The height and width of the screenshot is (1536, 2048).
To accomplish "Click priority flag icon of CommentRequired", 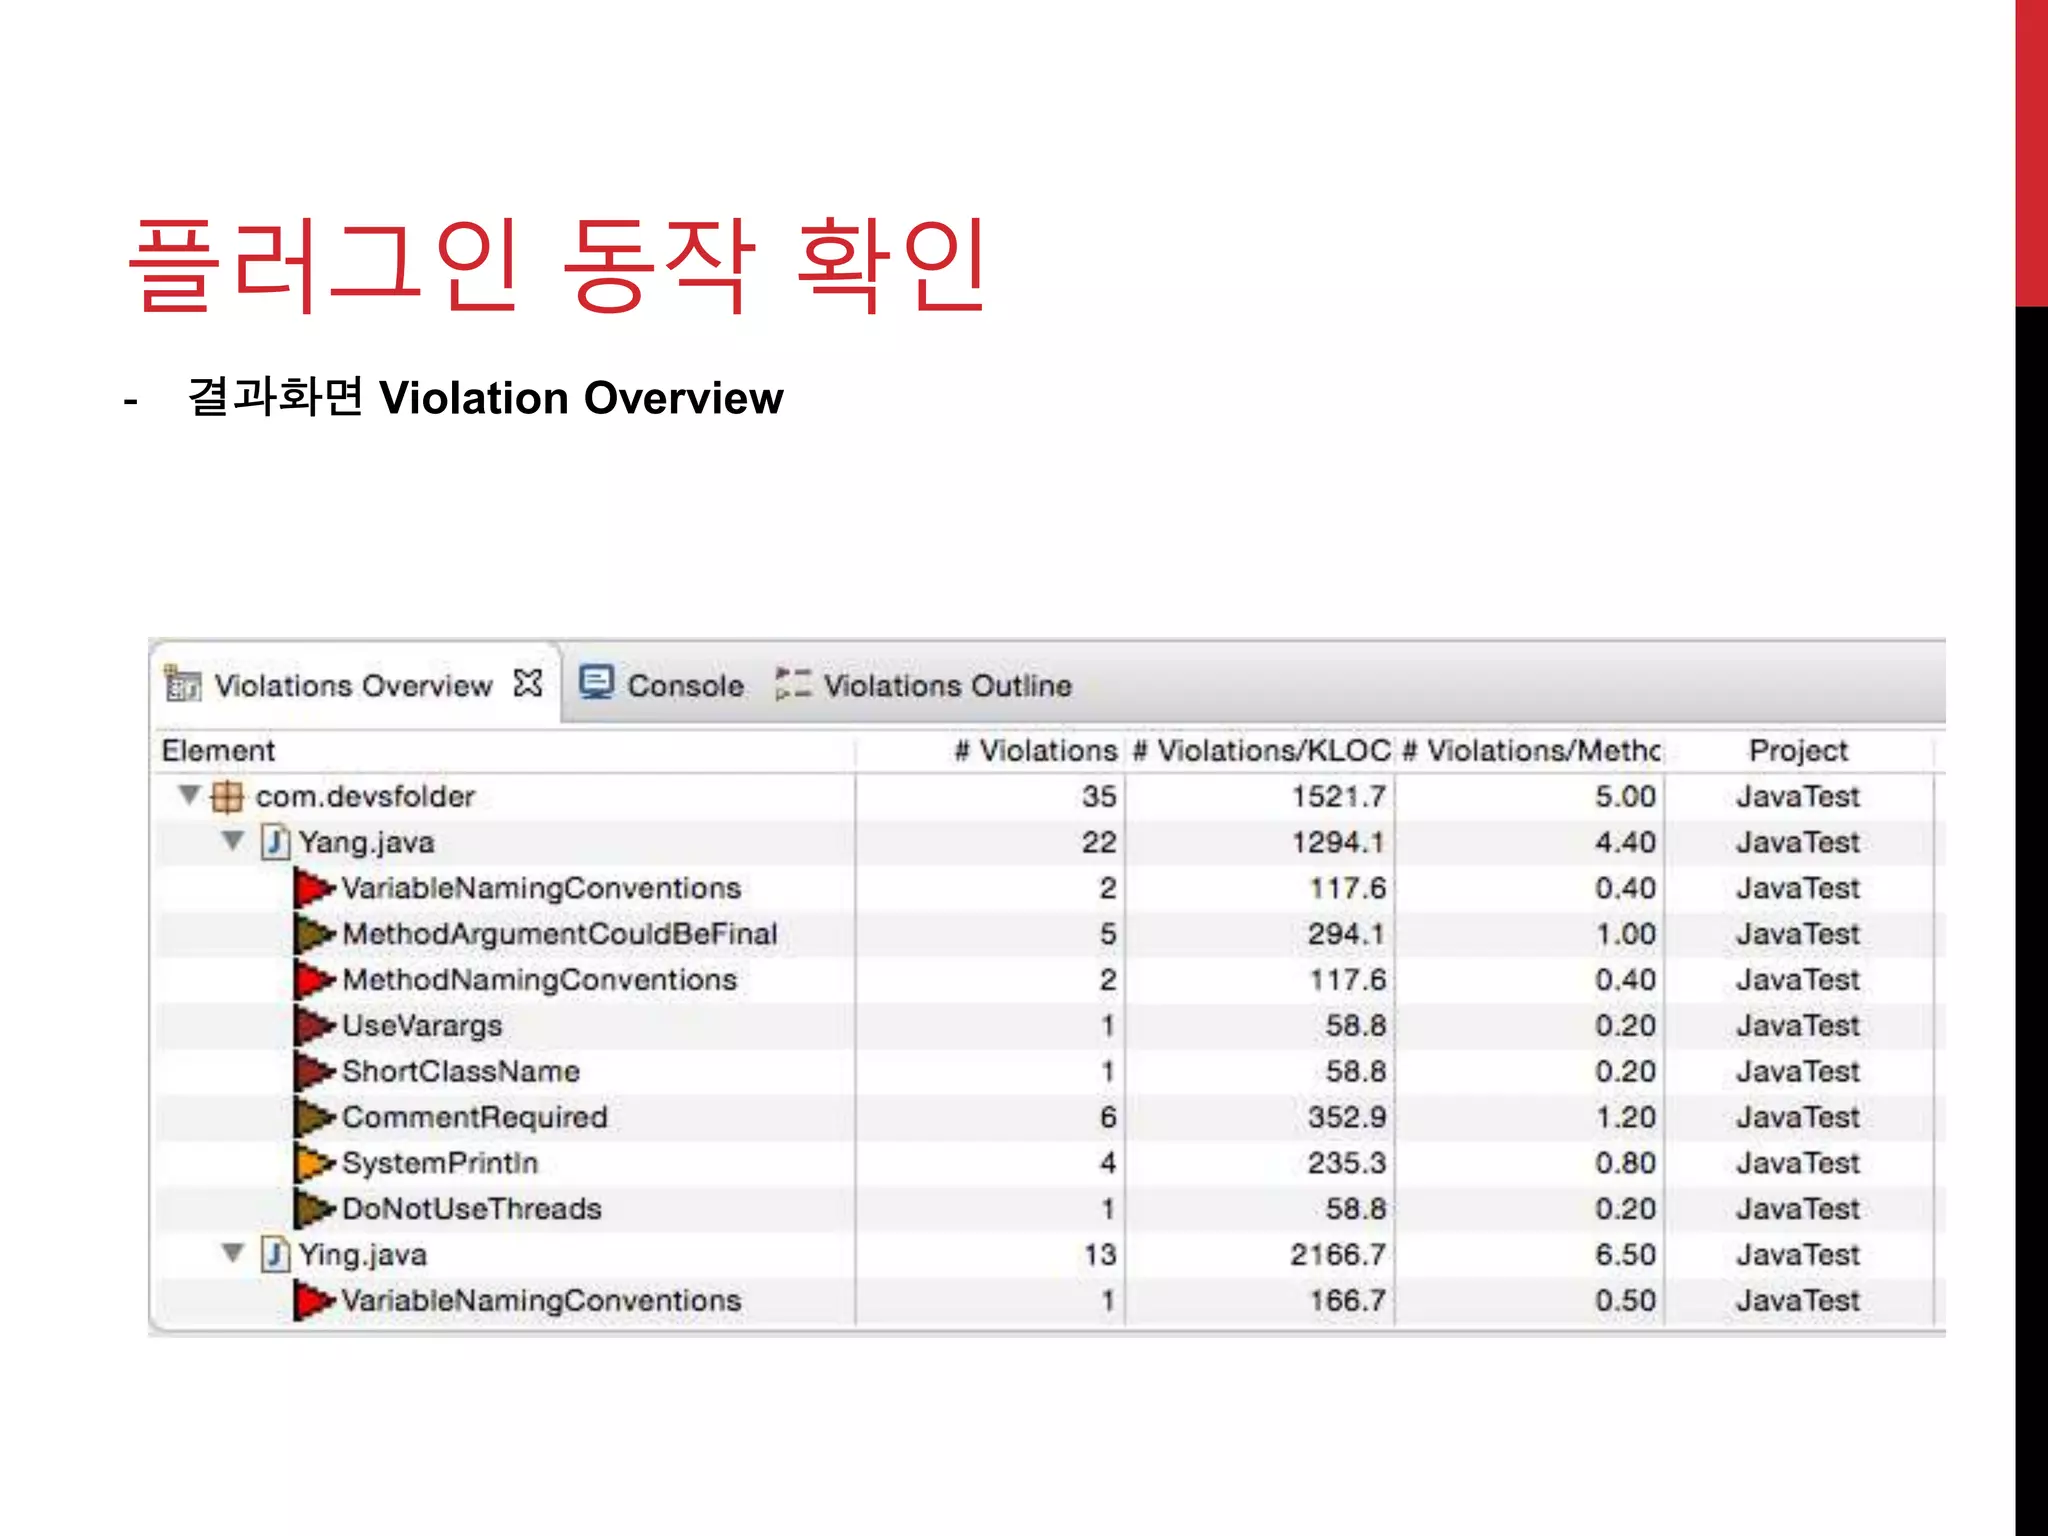I will (313, 1117).
